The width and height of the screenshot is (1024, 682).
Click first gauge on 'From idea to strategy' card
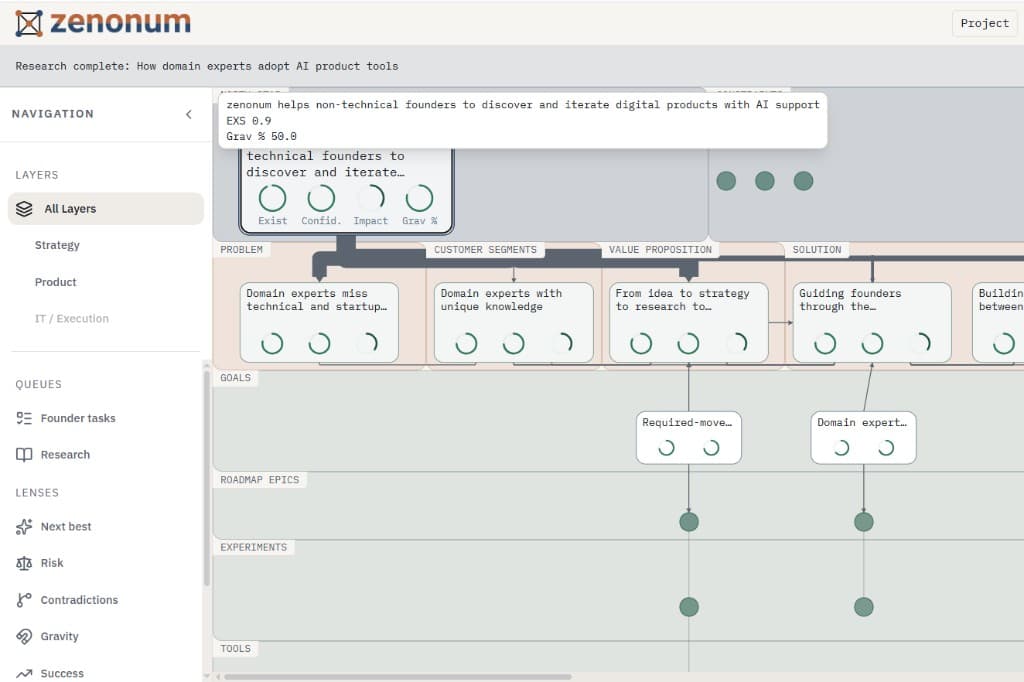coord(641,344)
